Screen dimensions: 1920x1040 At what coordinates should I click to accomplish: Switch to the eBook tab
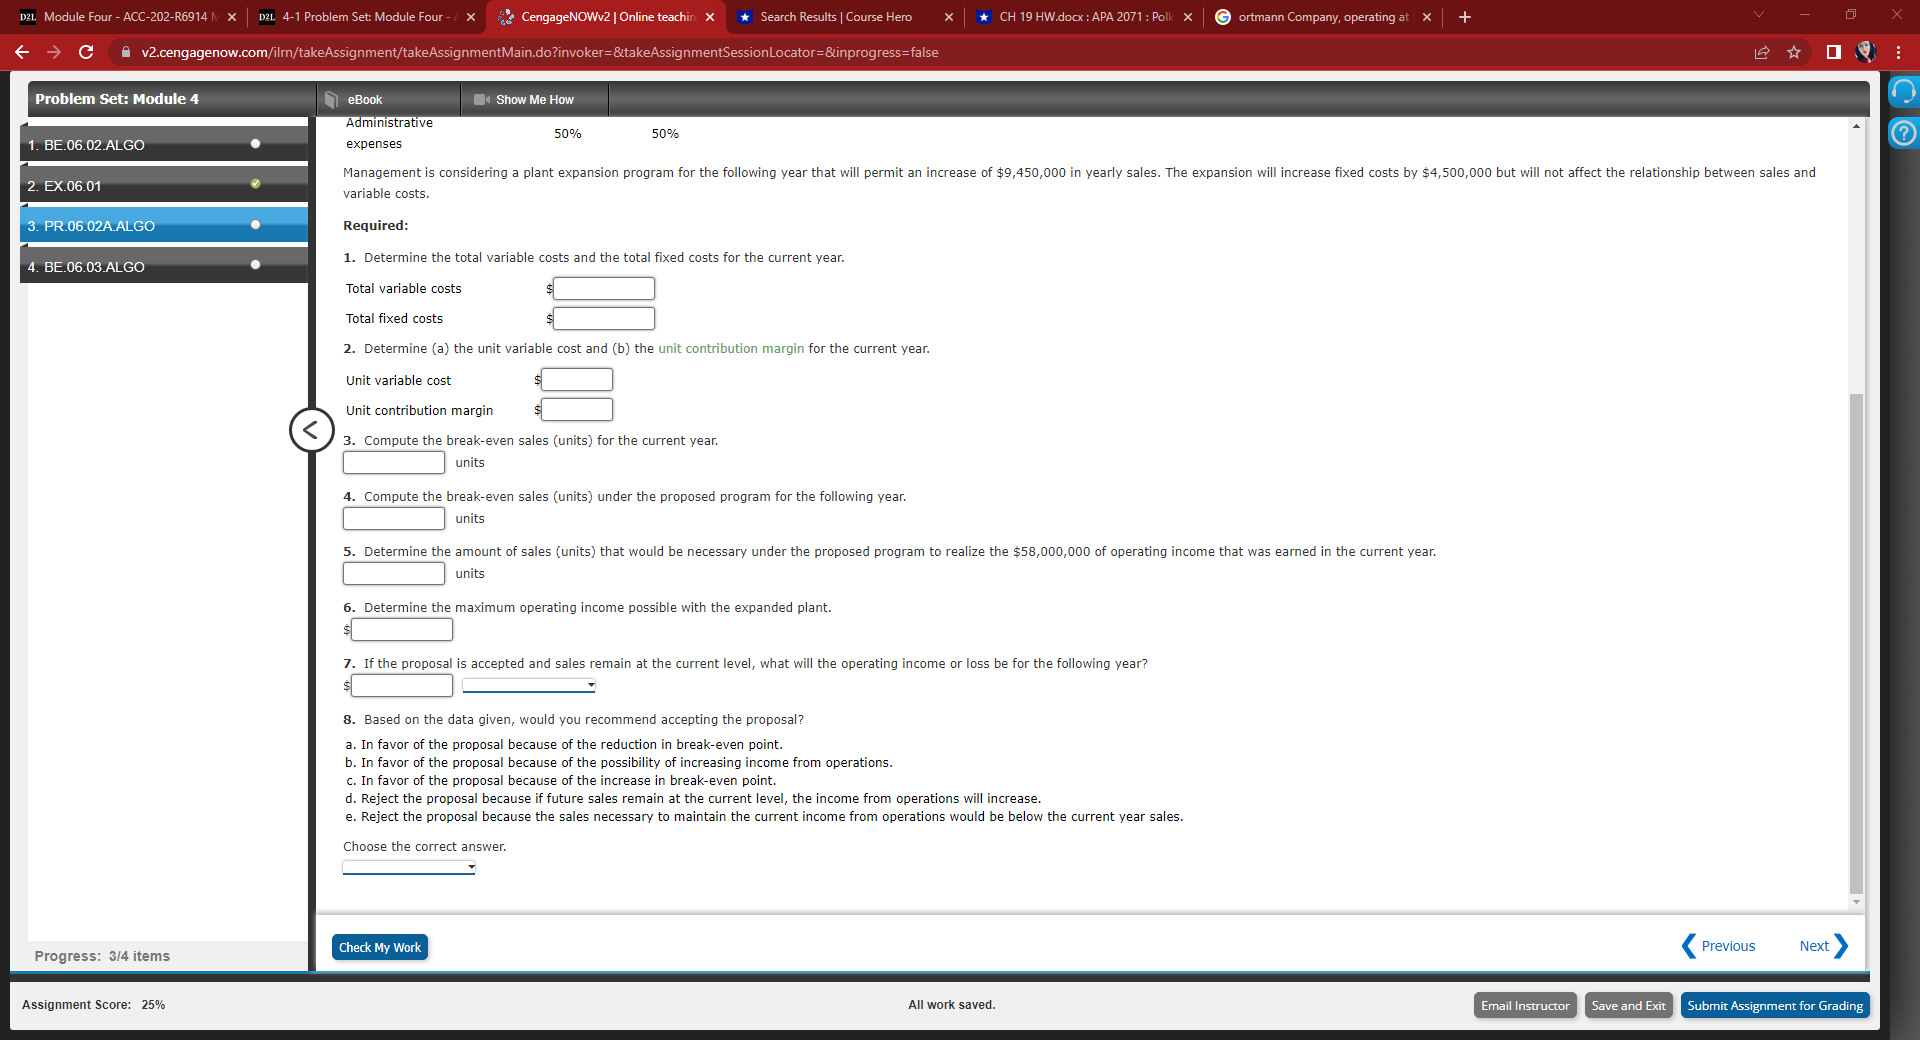click(364, 99)
